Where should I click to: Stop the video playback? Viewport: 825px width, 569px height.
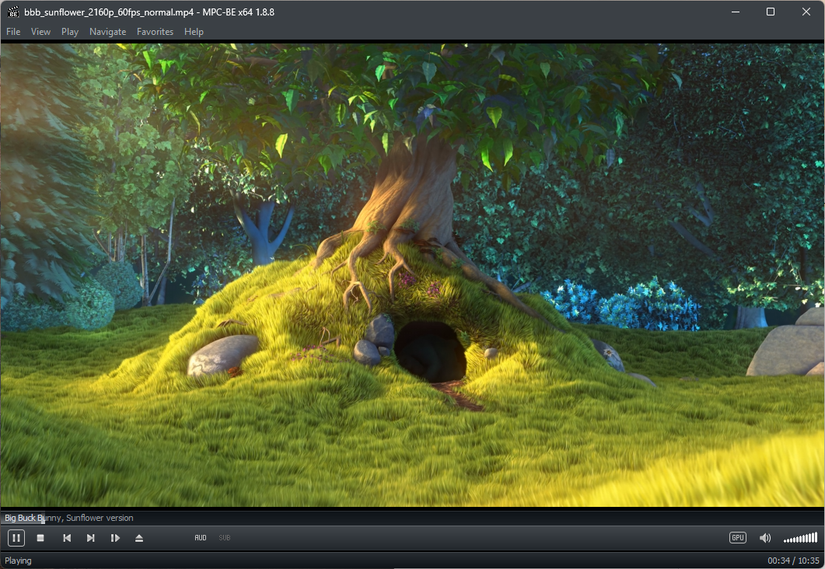41,538
